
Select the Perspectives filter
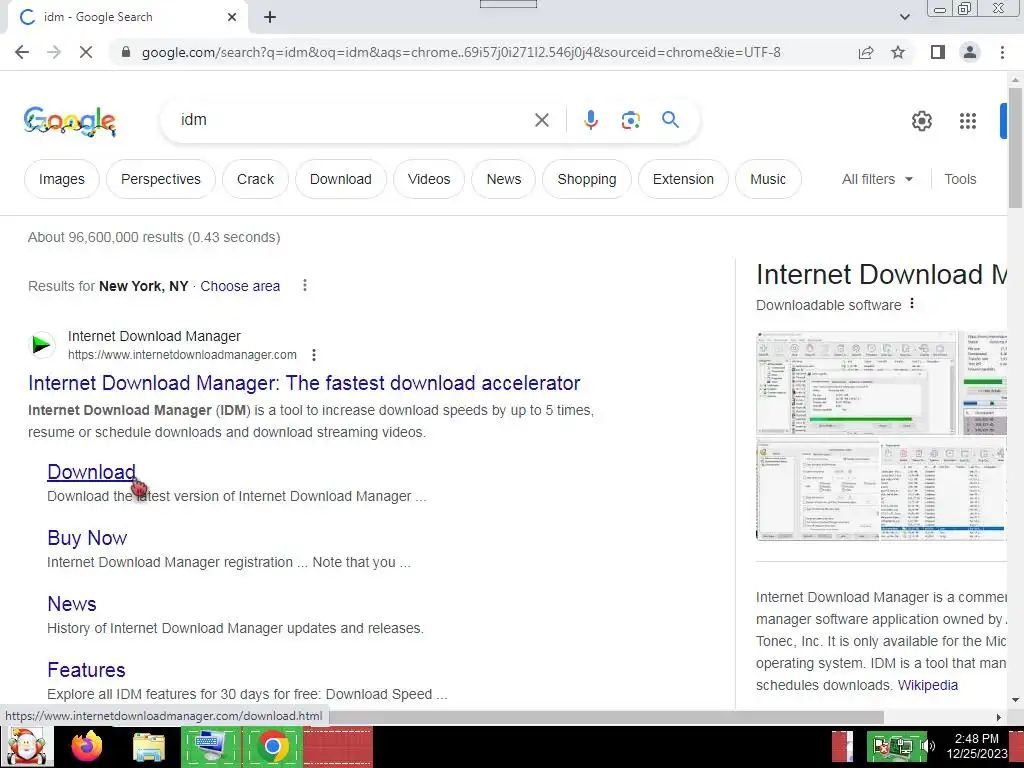[x=161, y=179]
